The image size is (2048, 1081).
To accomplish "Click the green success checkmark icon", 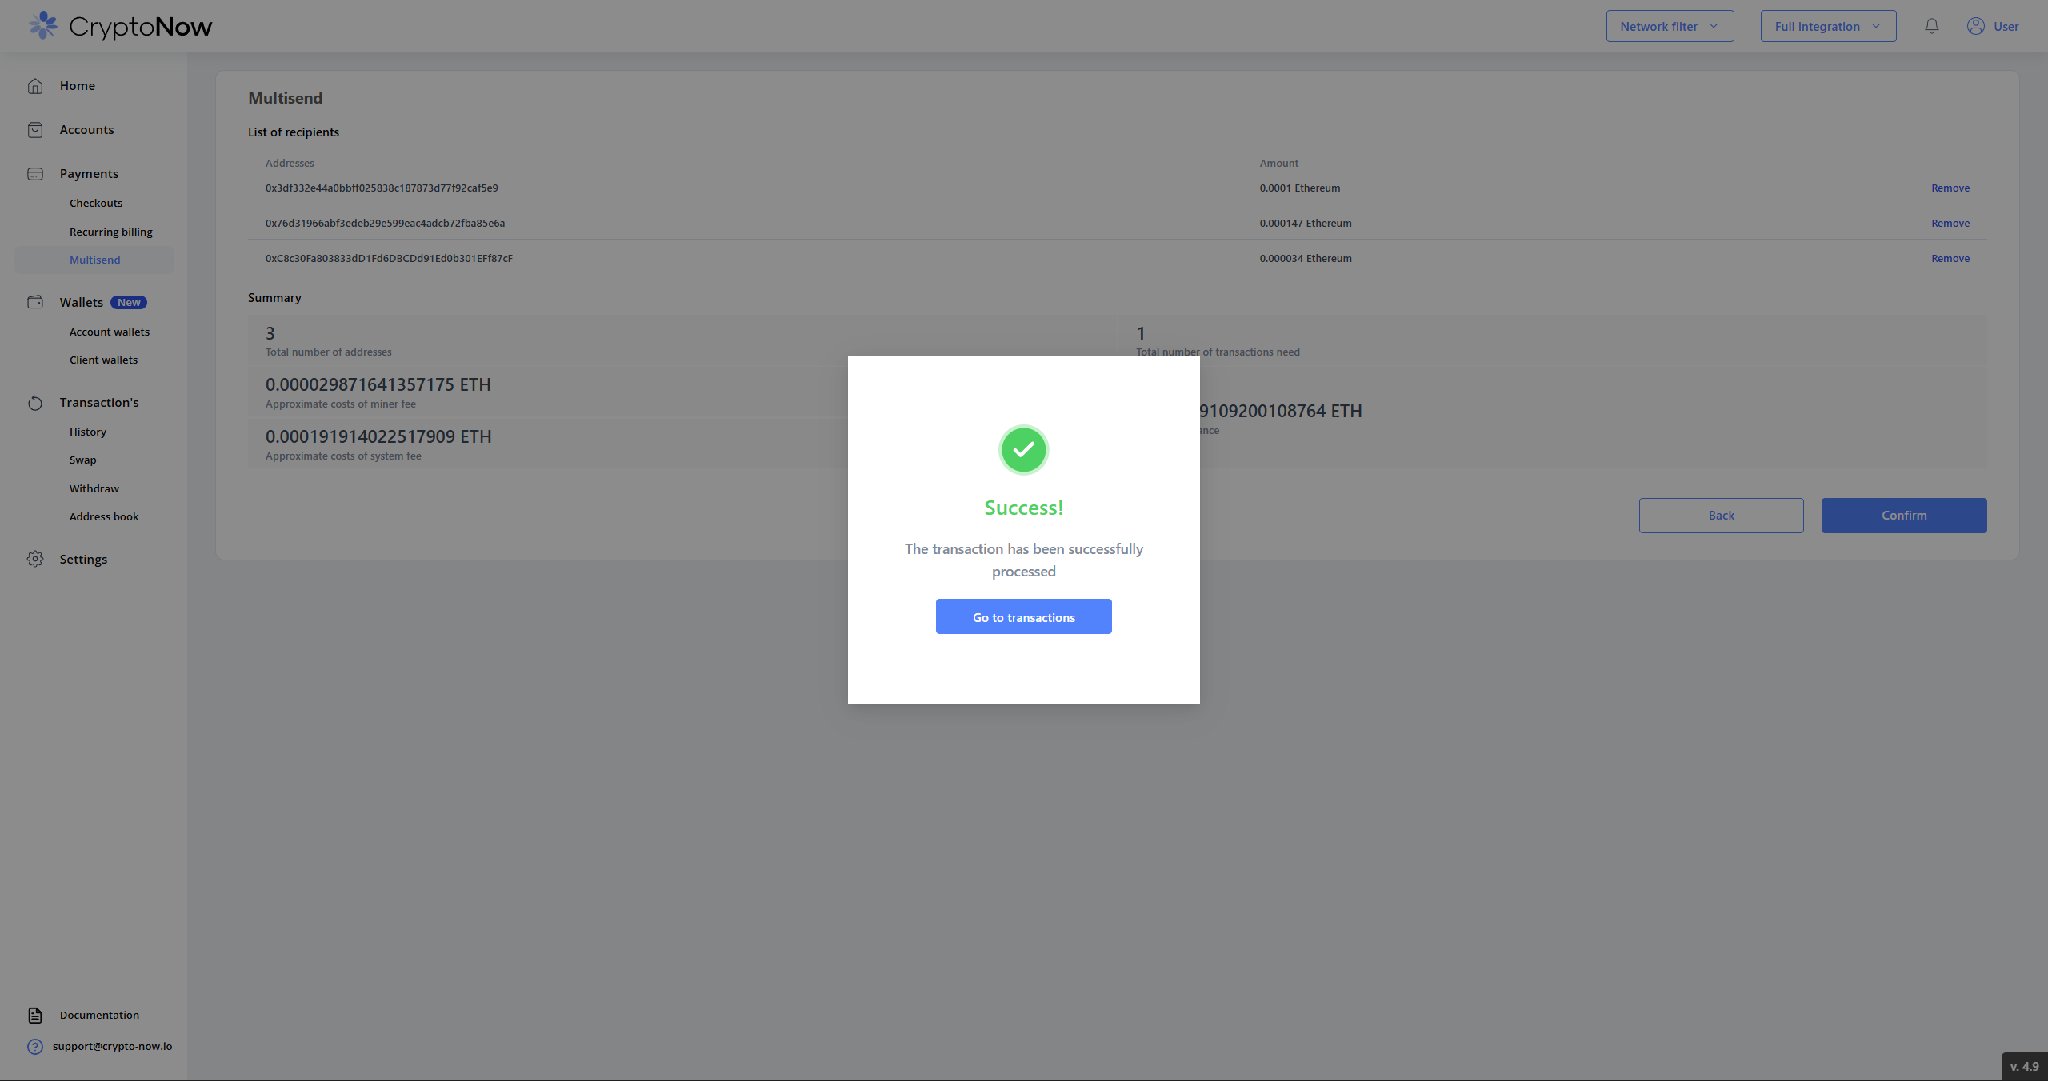I will click(x=1023, y=450).
